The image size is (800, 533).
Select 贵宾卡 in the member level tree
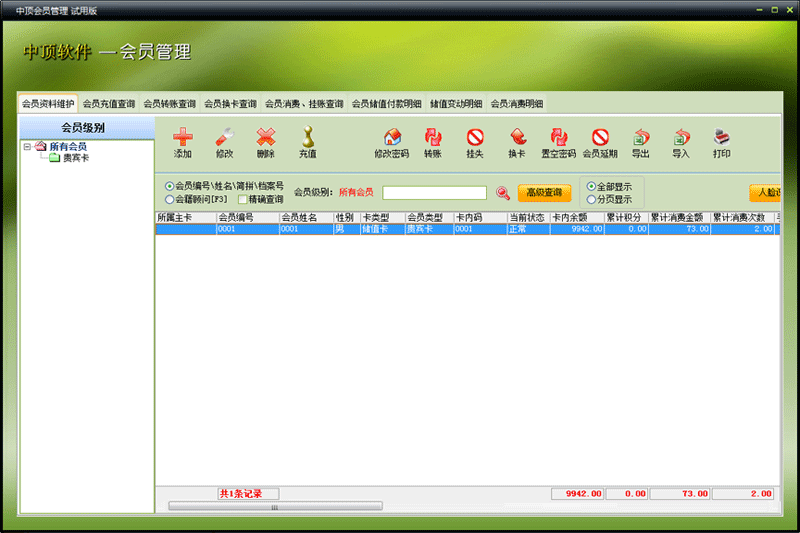(x=76, y=158)
